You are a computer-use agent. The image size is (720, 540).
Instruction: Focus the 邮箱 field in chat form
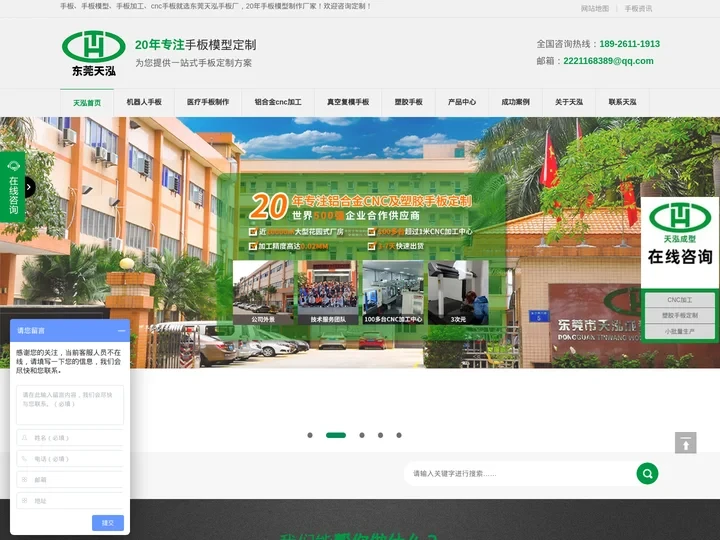(x=70, y=480)
